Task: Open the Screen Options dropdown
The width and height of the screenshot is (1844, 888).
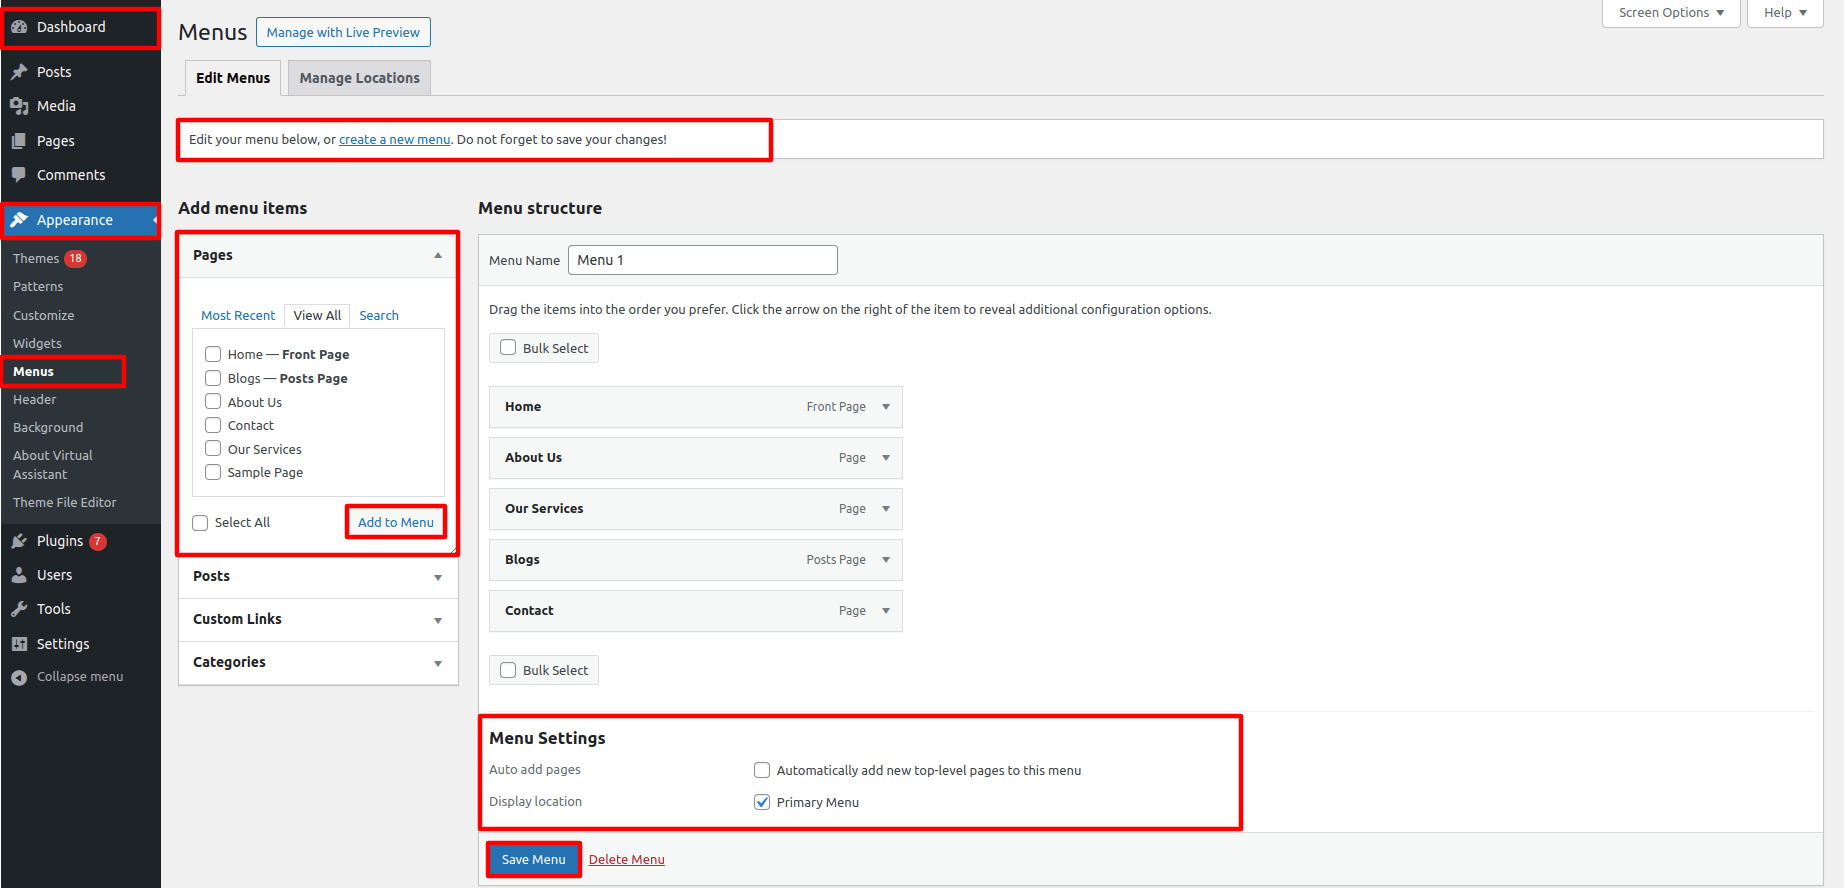Action: (1670, 13)
